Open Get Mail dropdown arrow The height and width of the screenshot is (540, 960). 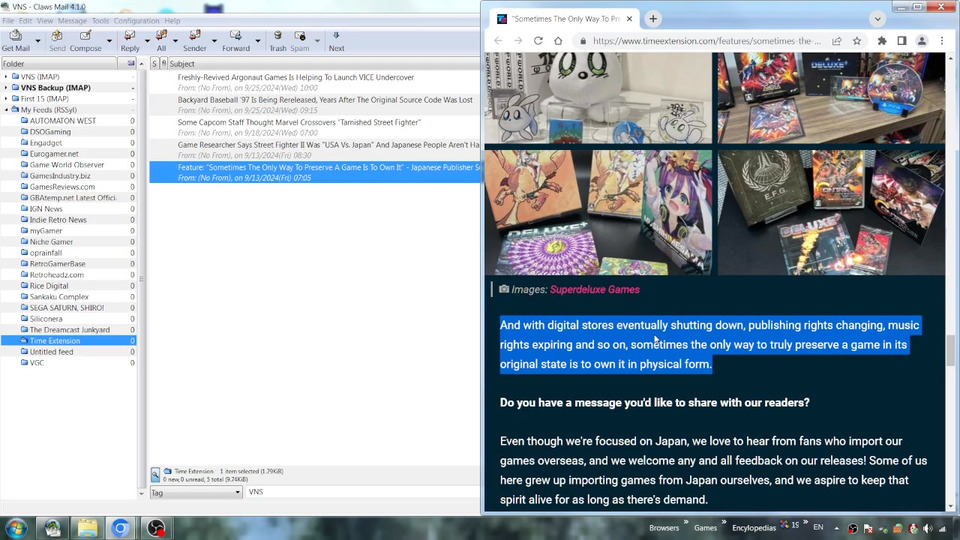tap(38, 41)
